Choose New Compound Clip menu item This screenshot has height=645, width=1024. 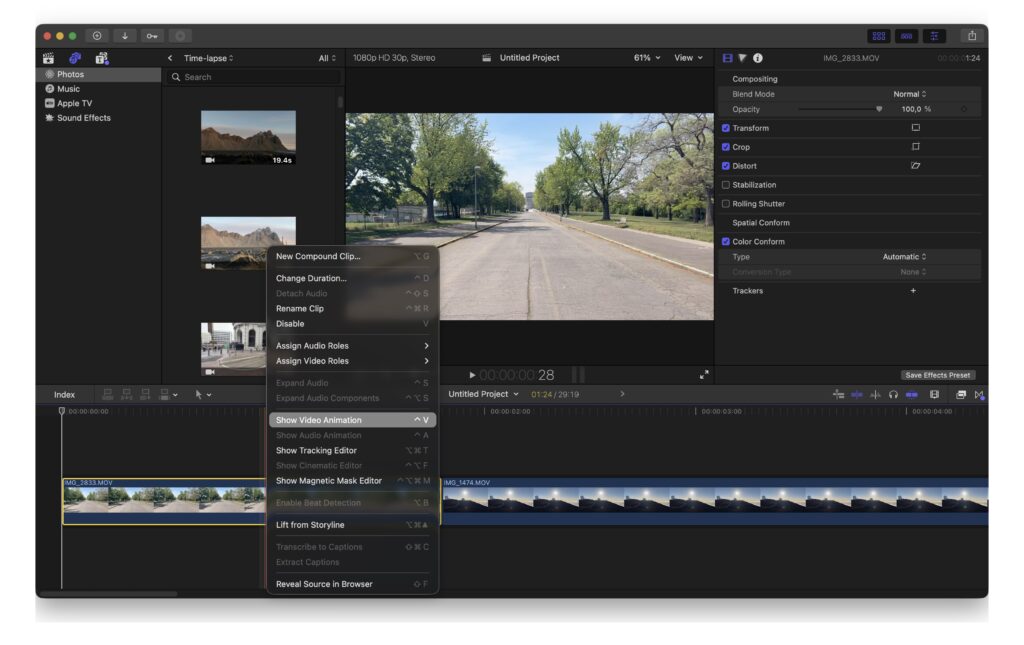pos(353,256)
